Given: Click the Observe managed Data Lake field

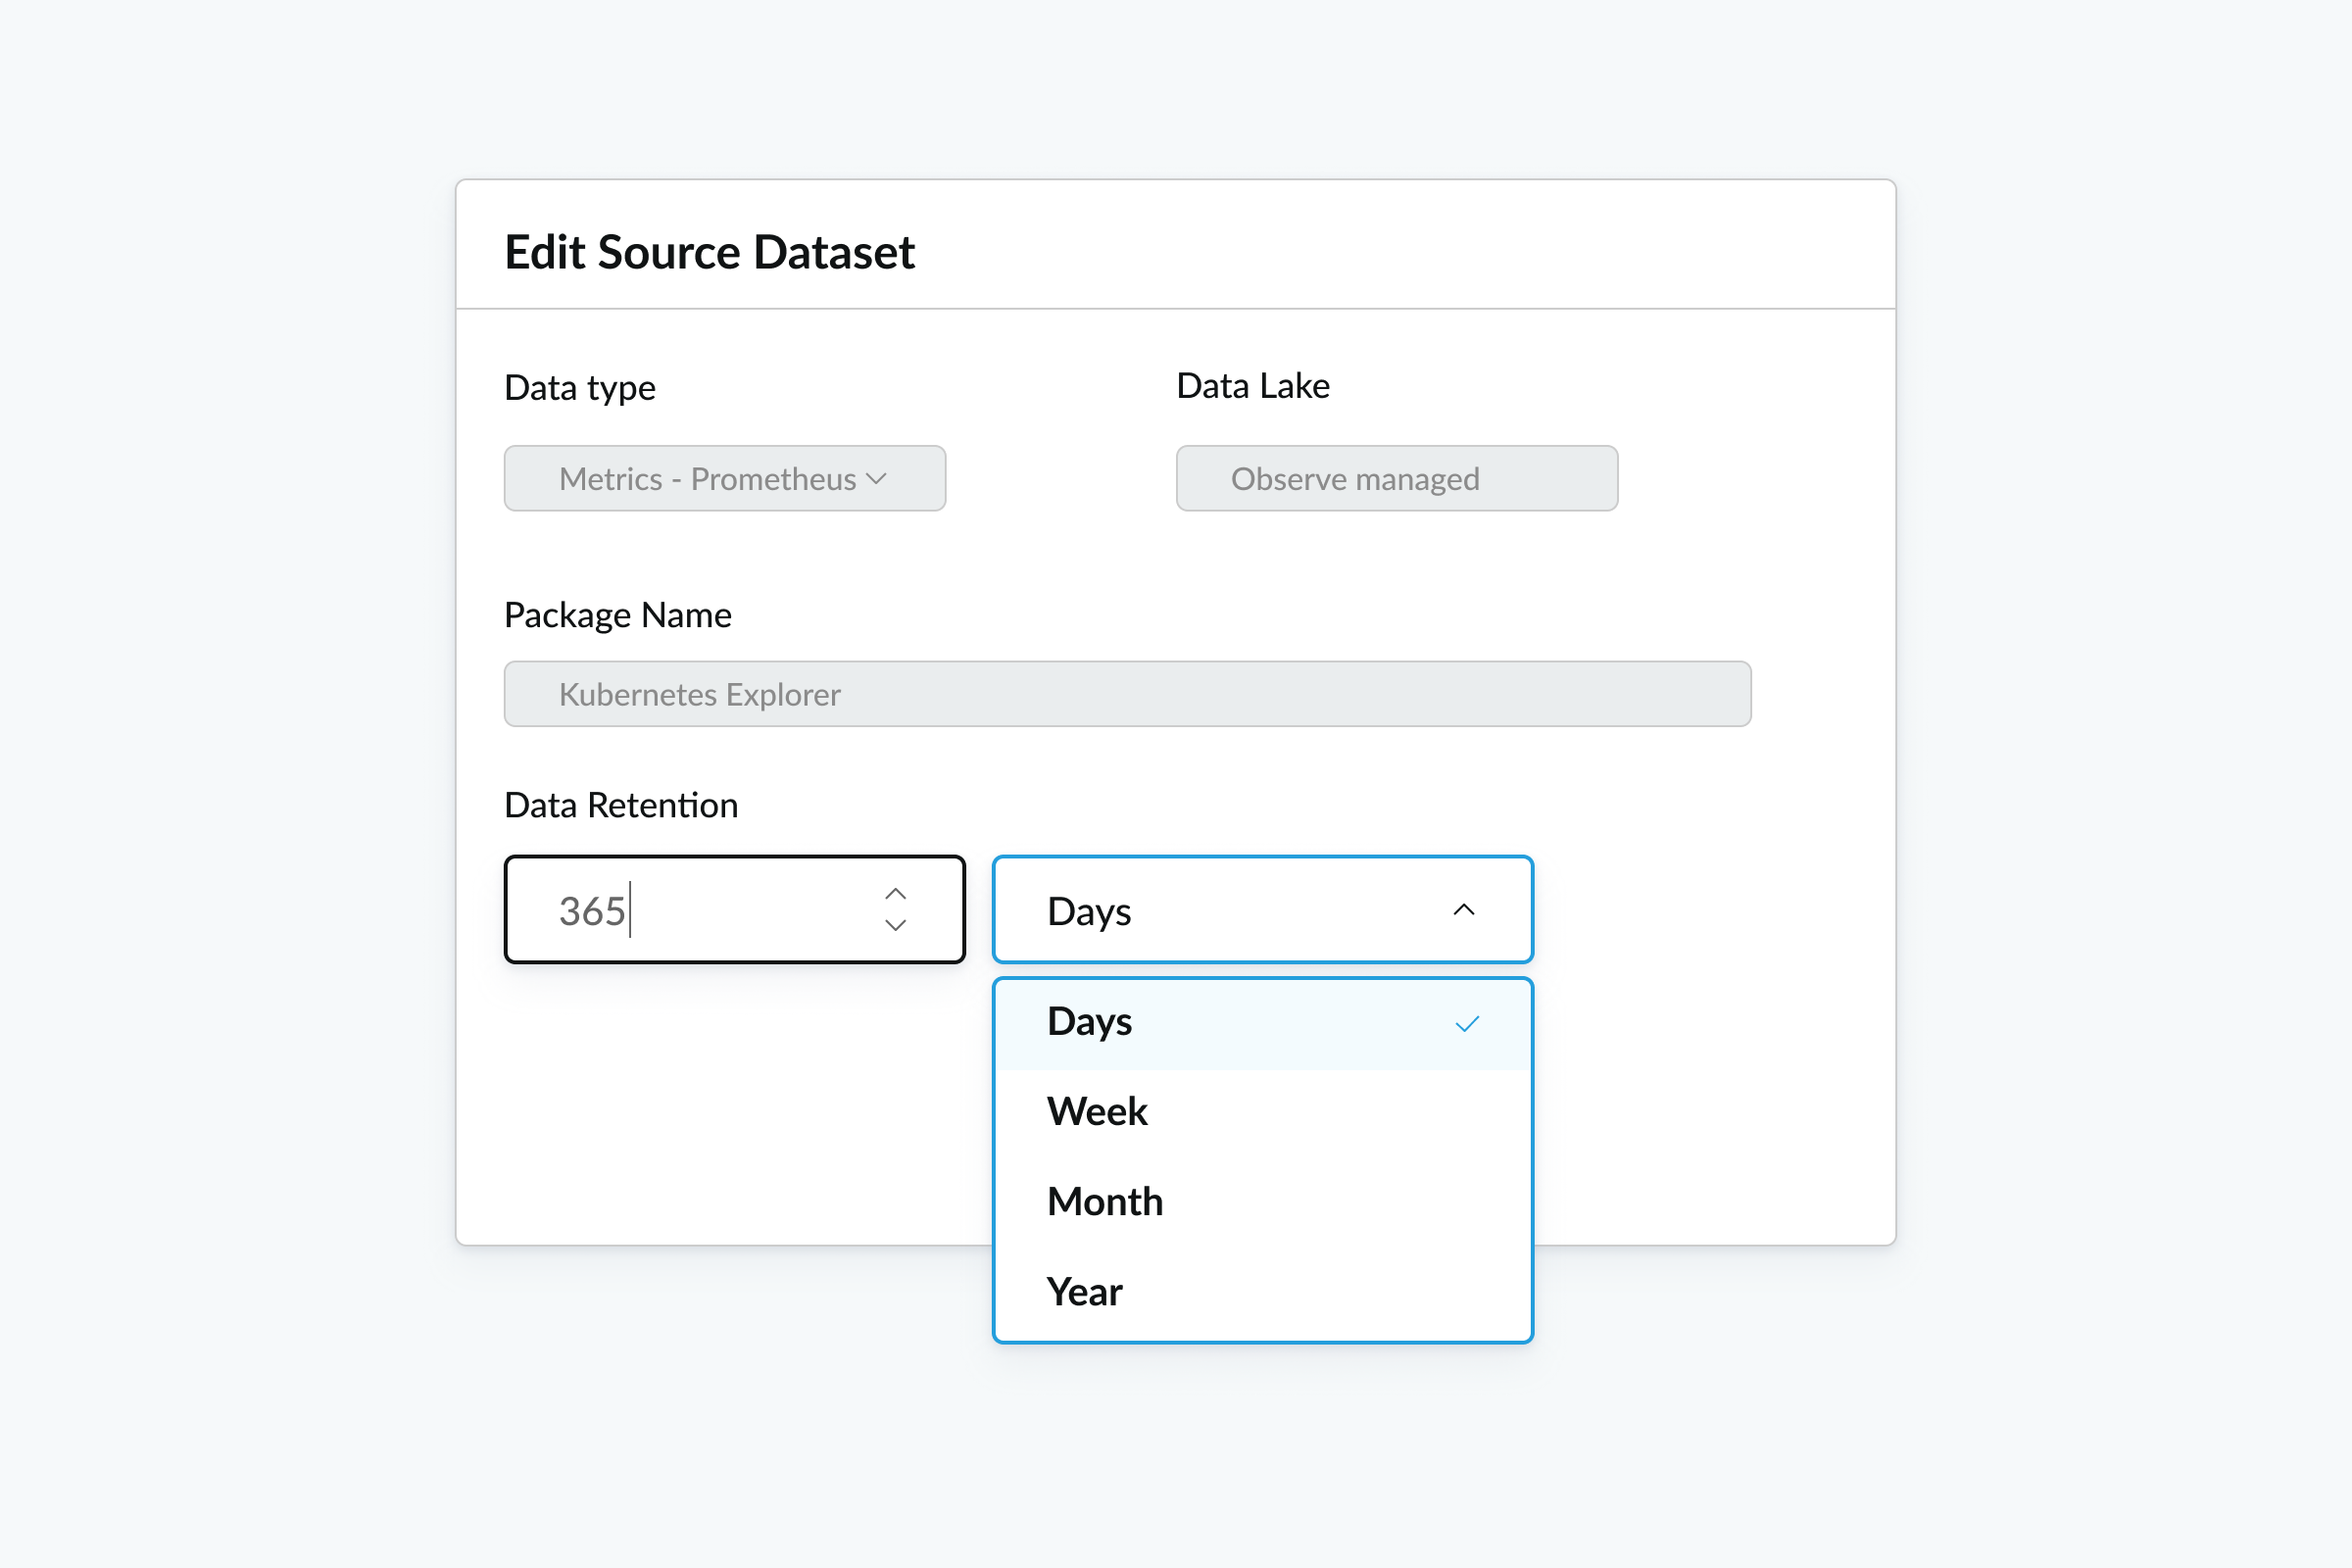Looking at the screenshot, I should [1396, 479].
